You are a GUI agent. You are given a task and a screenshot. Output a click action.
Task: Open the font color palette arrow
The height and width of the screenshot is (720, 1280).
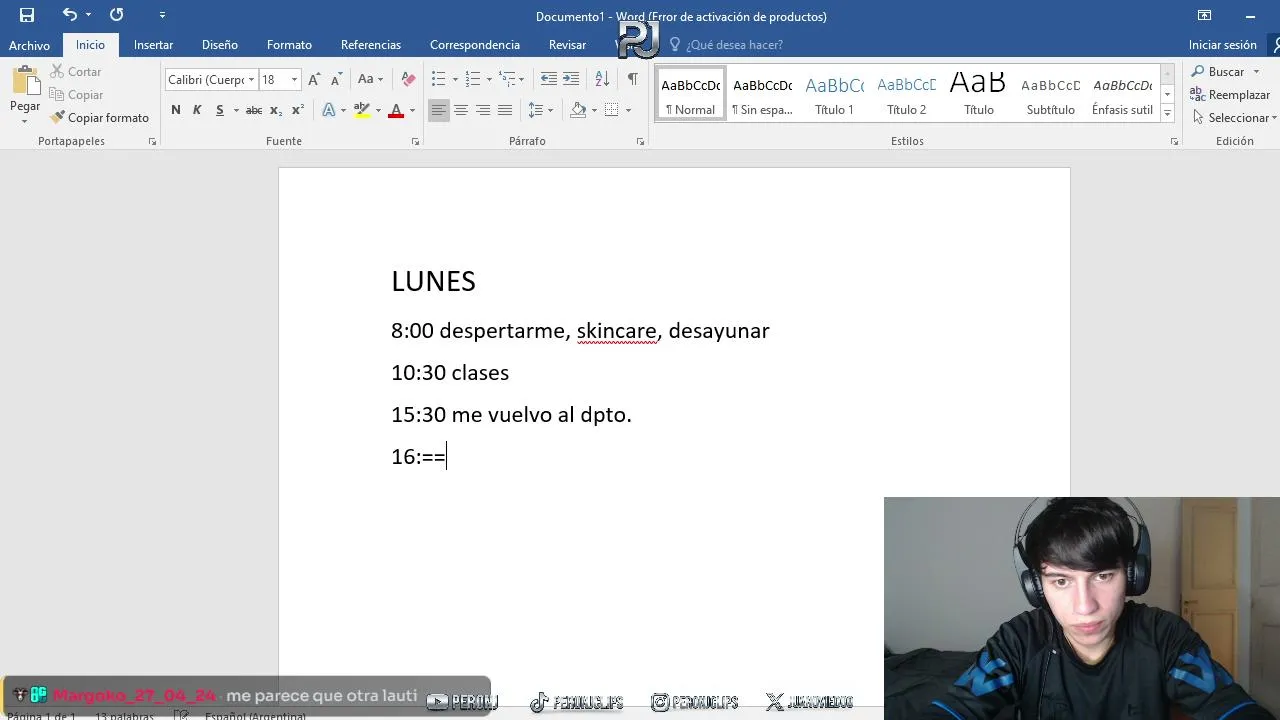click(x=412, y=111)
